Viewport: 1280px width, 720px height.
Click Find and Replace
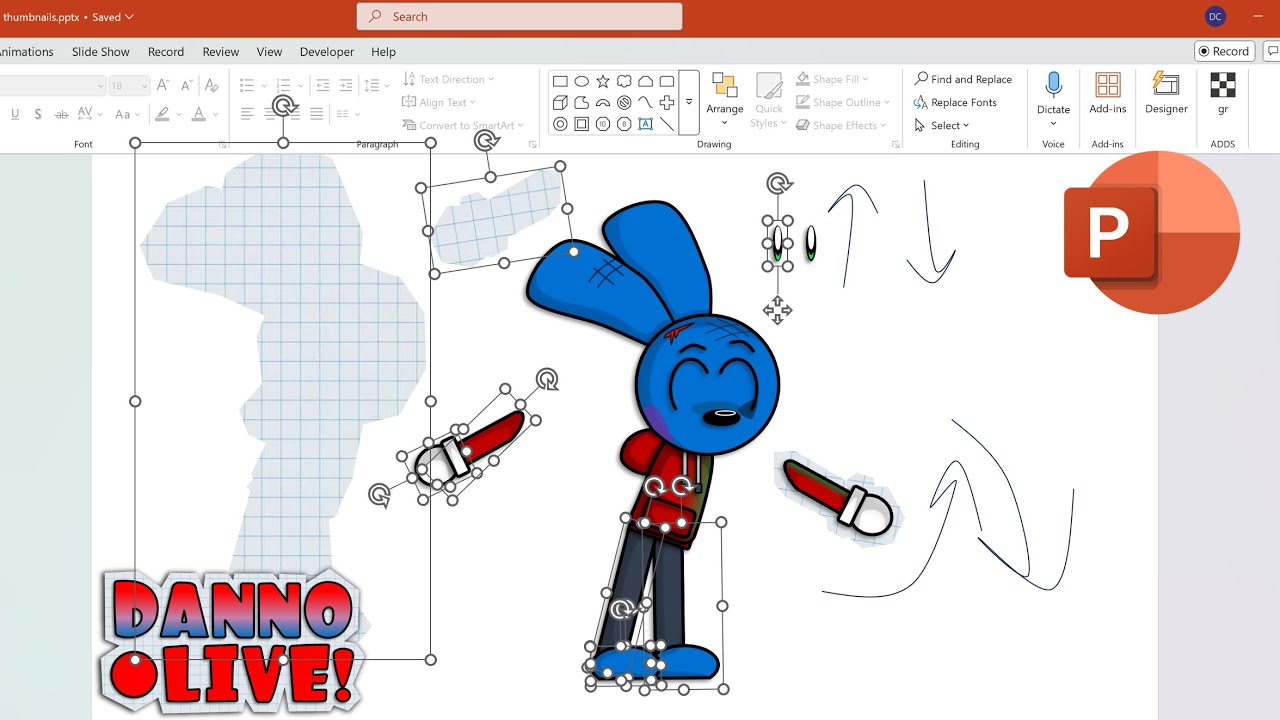coord(962,79)
